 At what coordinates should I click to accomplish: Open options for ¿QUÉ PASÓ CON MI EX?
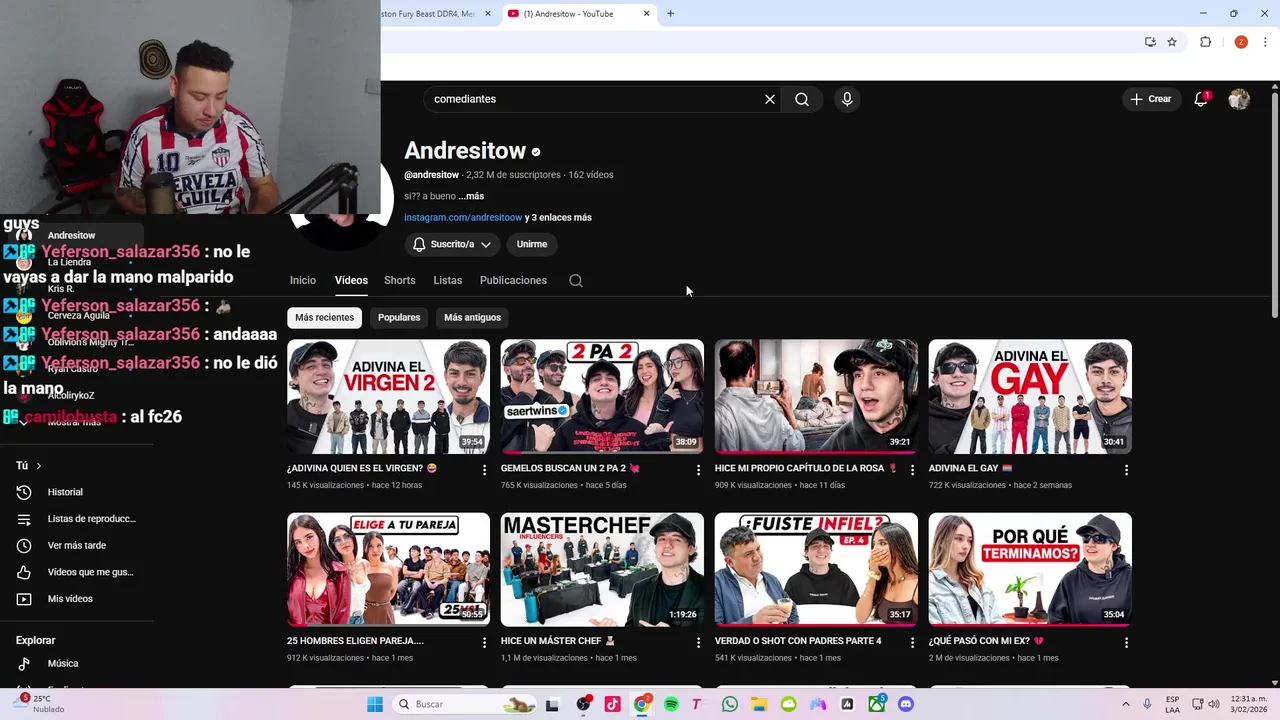(1126, 643)
